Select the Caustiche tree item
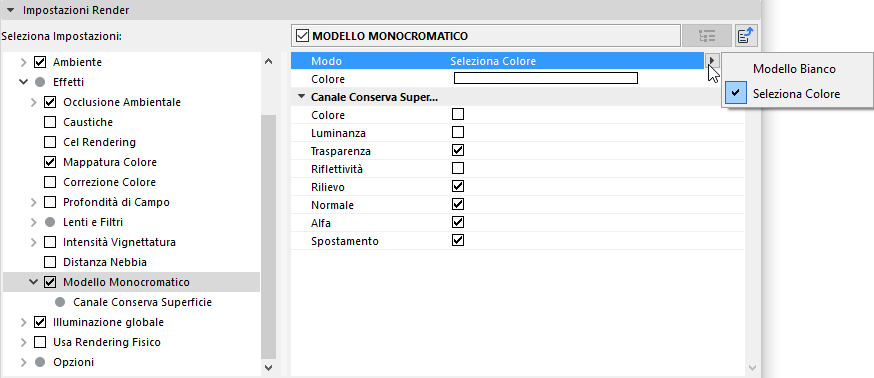 [x=88, y=122]
